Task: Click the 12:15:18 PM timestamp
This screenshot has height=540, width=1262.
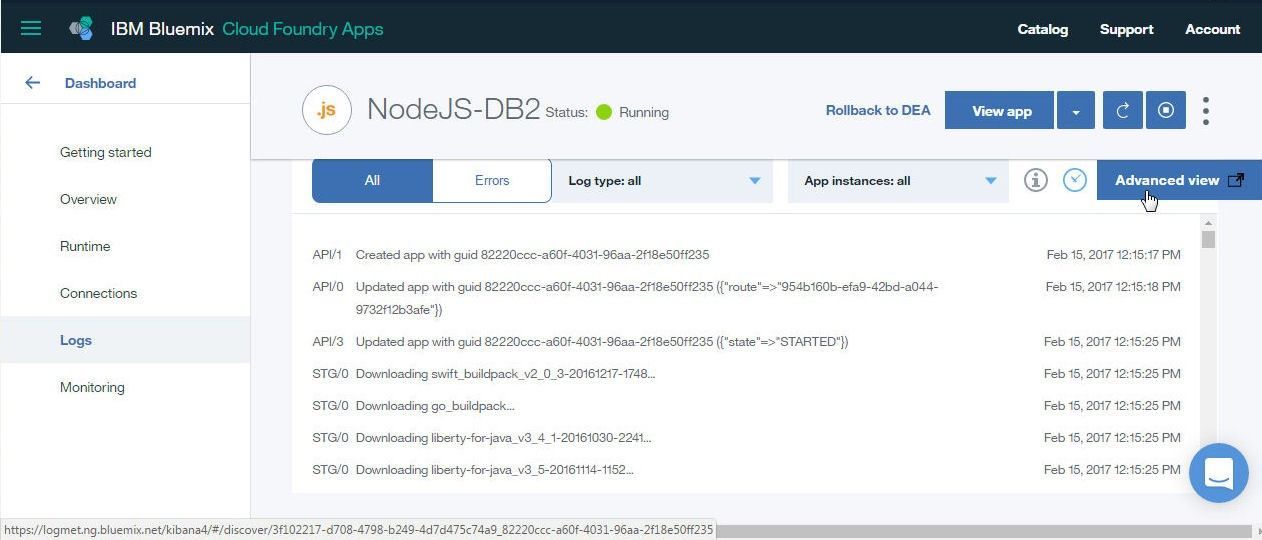Action: (x=1113, y=287)
